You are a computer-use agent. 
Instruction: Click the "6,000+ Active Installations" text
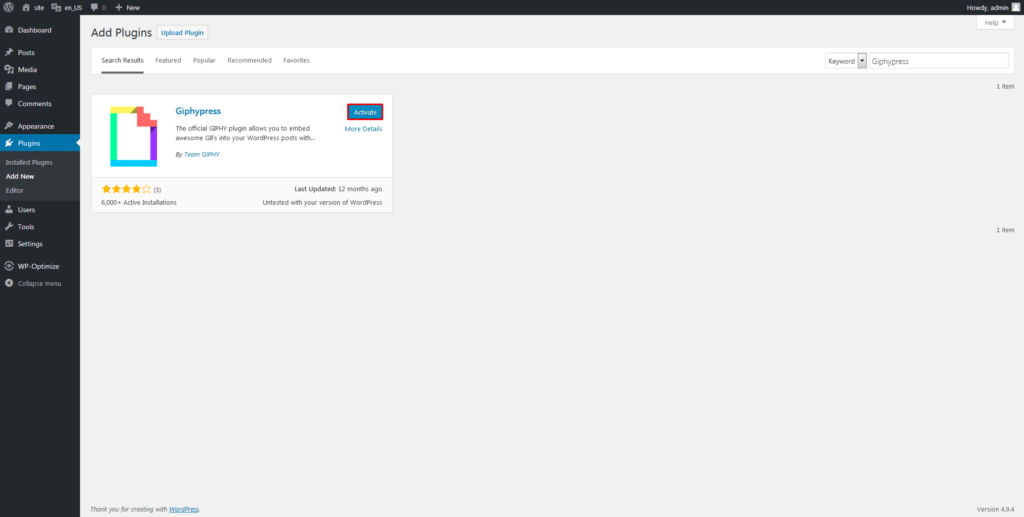coord(138,202)
